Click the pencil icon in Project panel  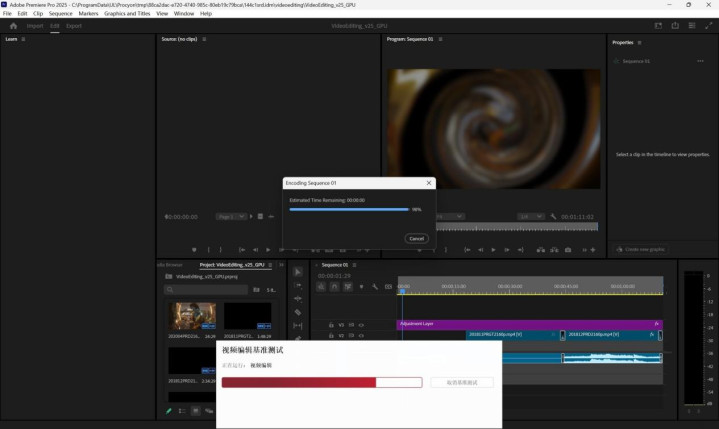pyautogui.click(x=169, y=410)
